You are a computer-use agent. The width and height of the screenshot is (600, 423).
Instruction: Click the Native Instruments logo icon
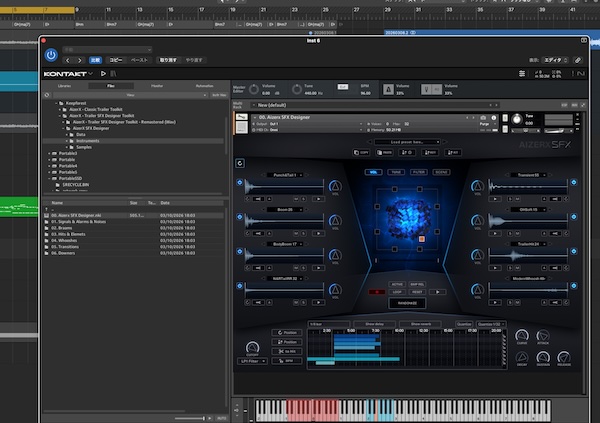[581, 73]
